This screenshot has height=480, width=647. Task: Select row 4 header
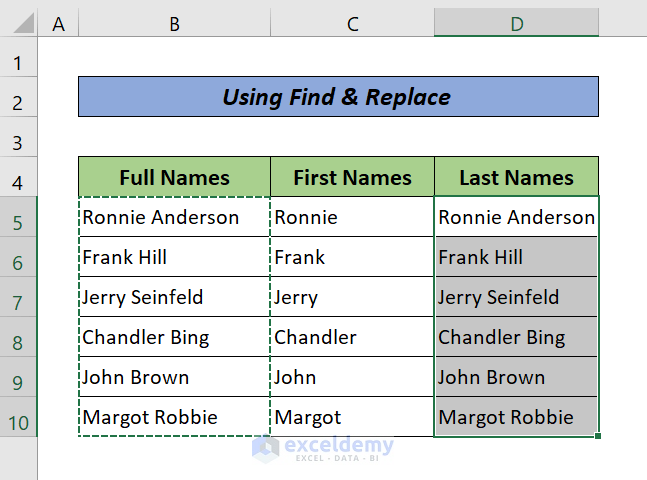[18, 181]
